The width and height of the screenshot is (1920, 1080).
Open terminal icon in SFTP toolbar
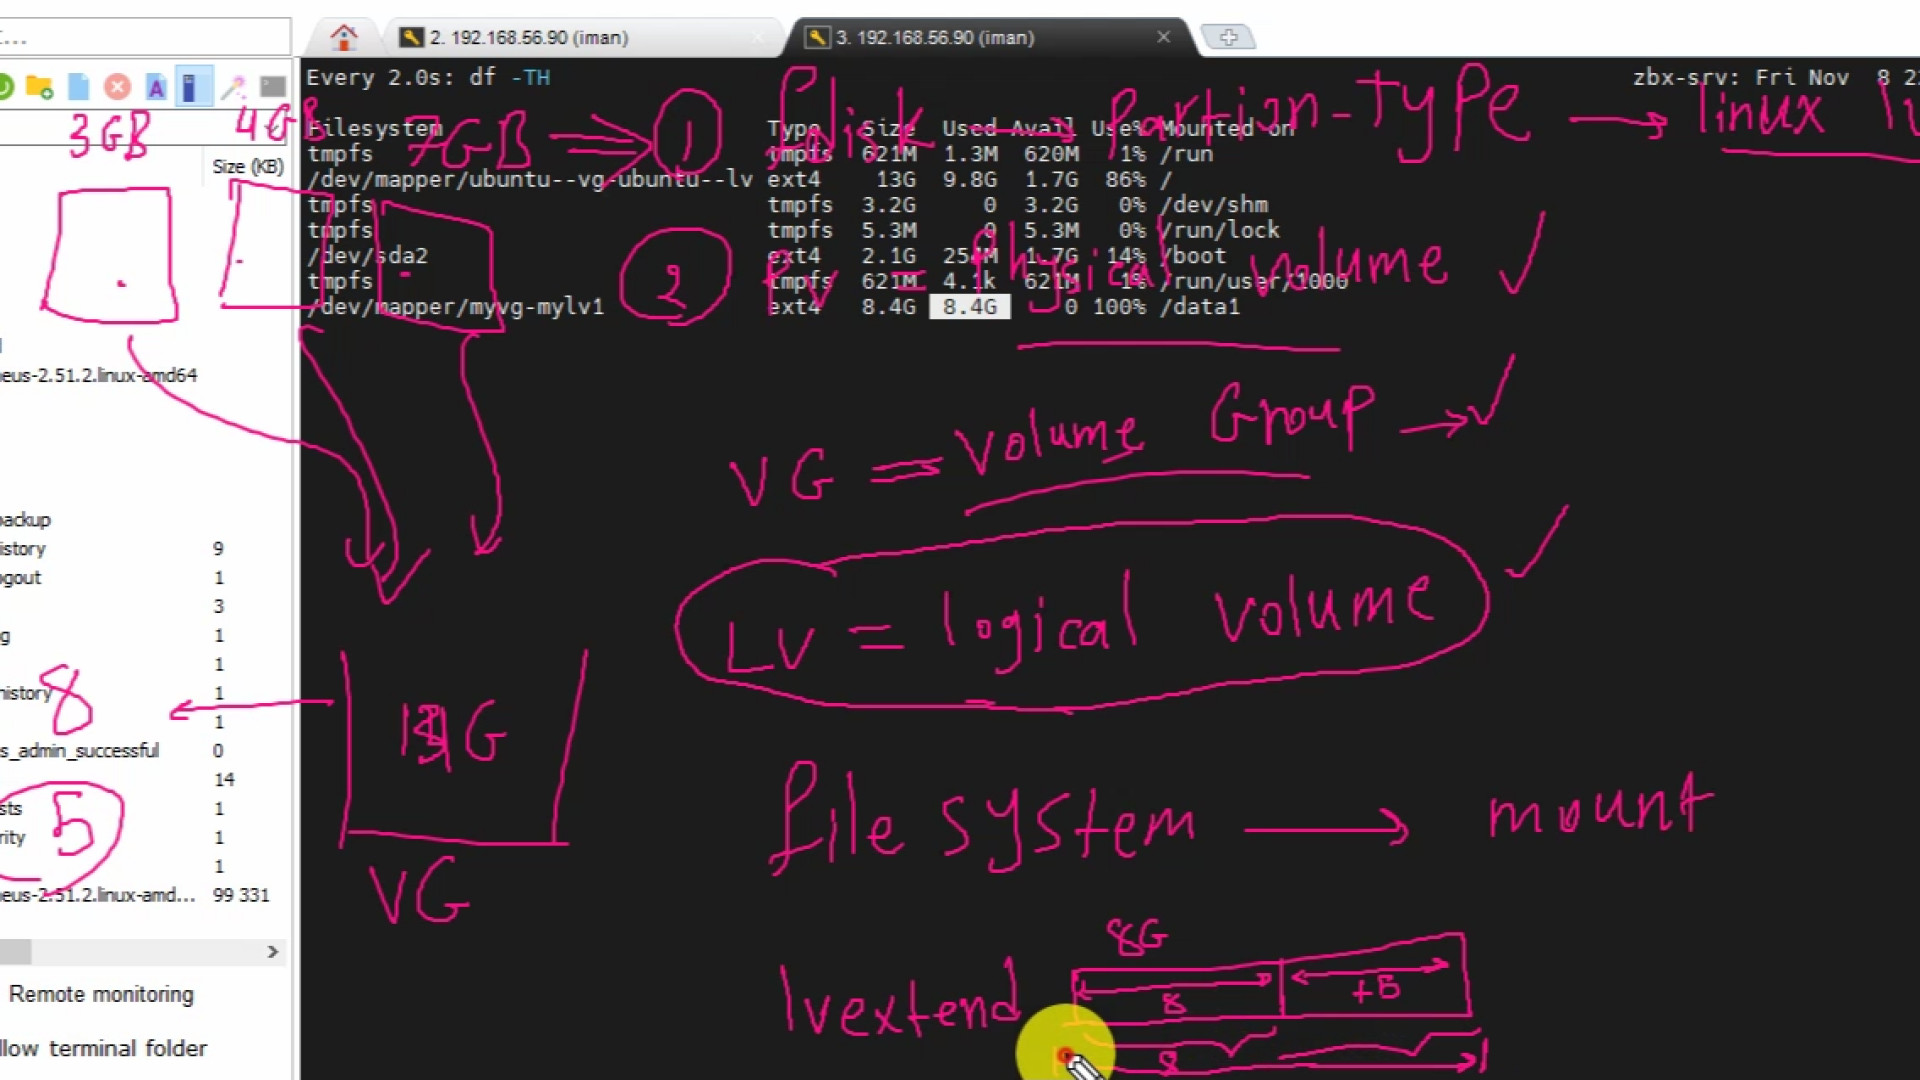(x=272, y=88)
